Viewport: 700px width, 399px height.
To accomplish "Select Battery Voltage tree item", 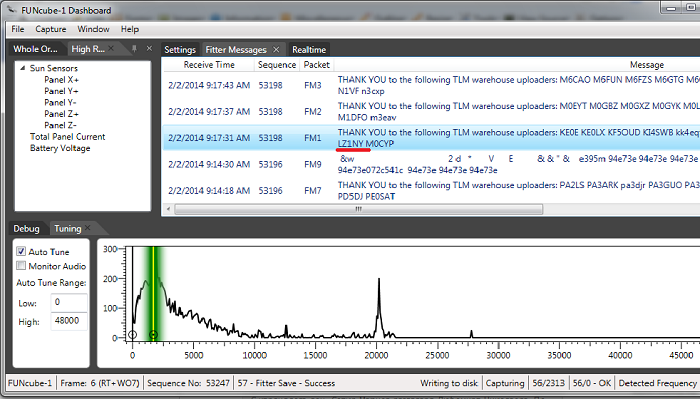I will 60,148.
